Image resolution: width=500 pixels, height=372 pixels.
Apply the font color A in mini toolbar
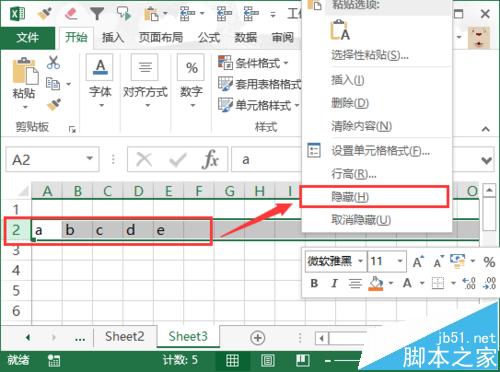pyautogui.click(x=407, y=284)
